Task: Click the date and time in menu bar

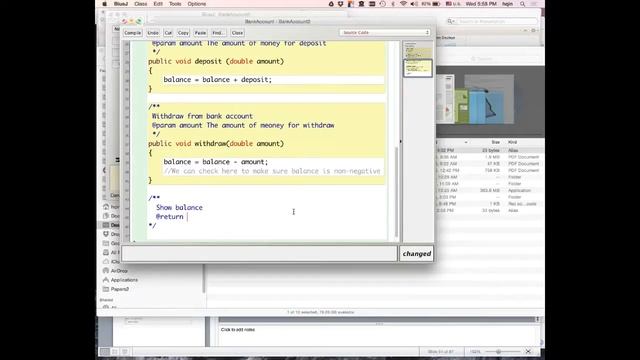Action: point(481,4)
